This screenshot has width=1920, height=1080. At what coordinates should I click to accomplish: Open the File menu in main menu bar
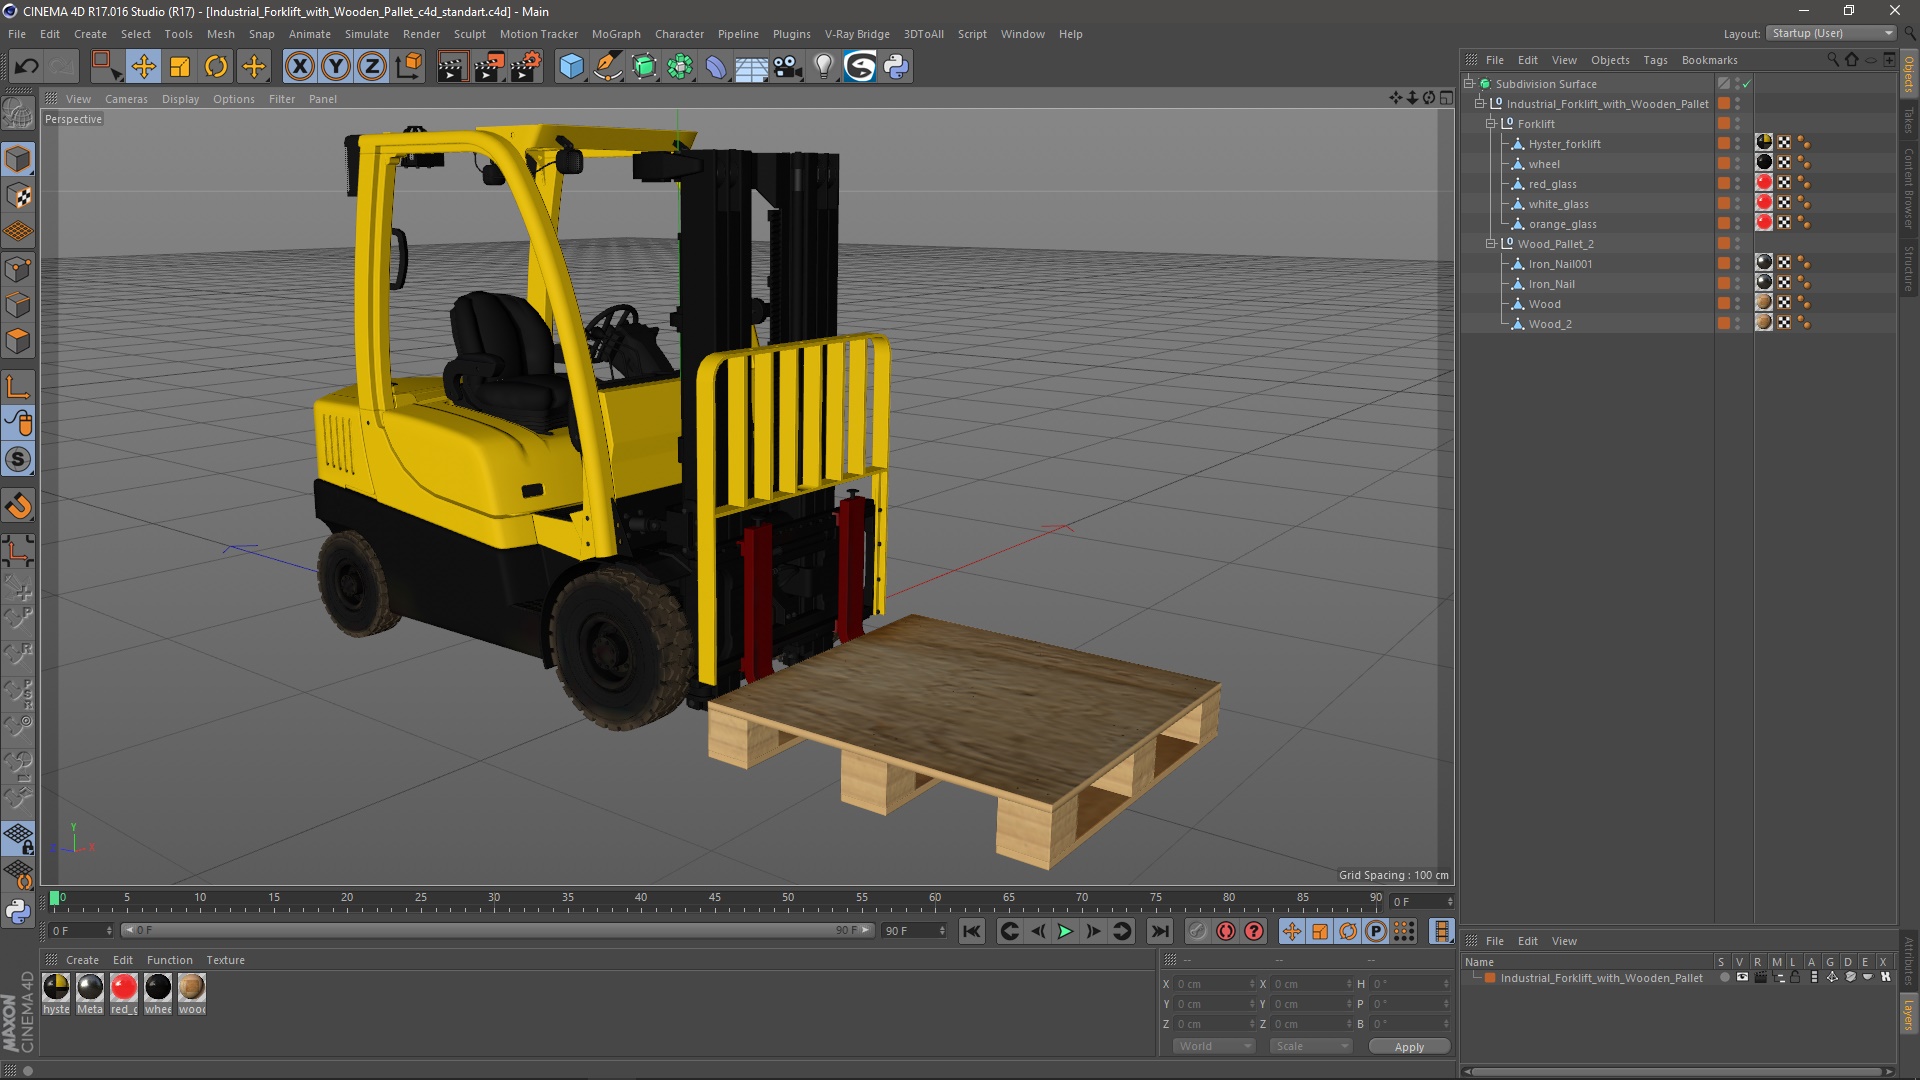pyautogui.click(x=17, y=34)
